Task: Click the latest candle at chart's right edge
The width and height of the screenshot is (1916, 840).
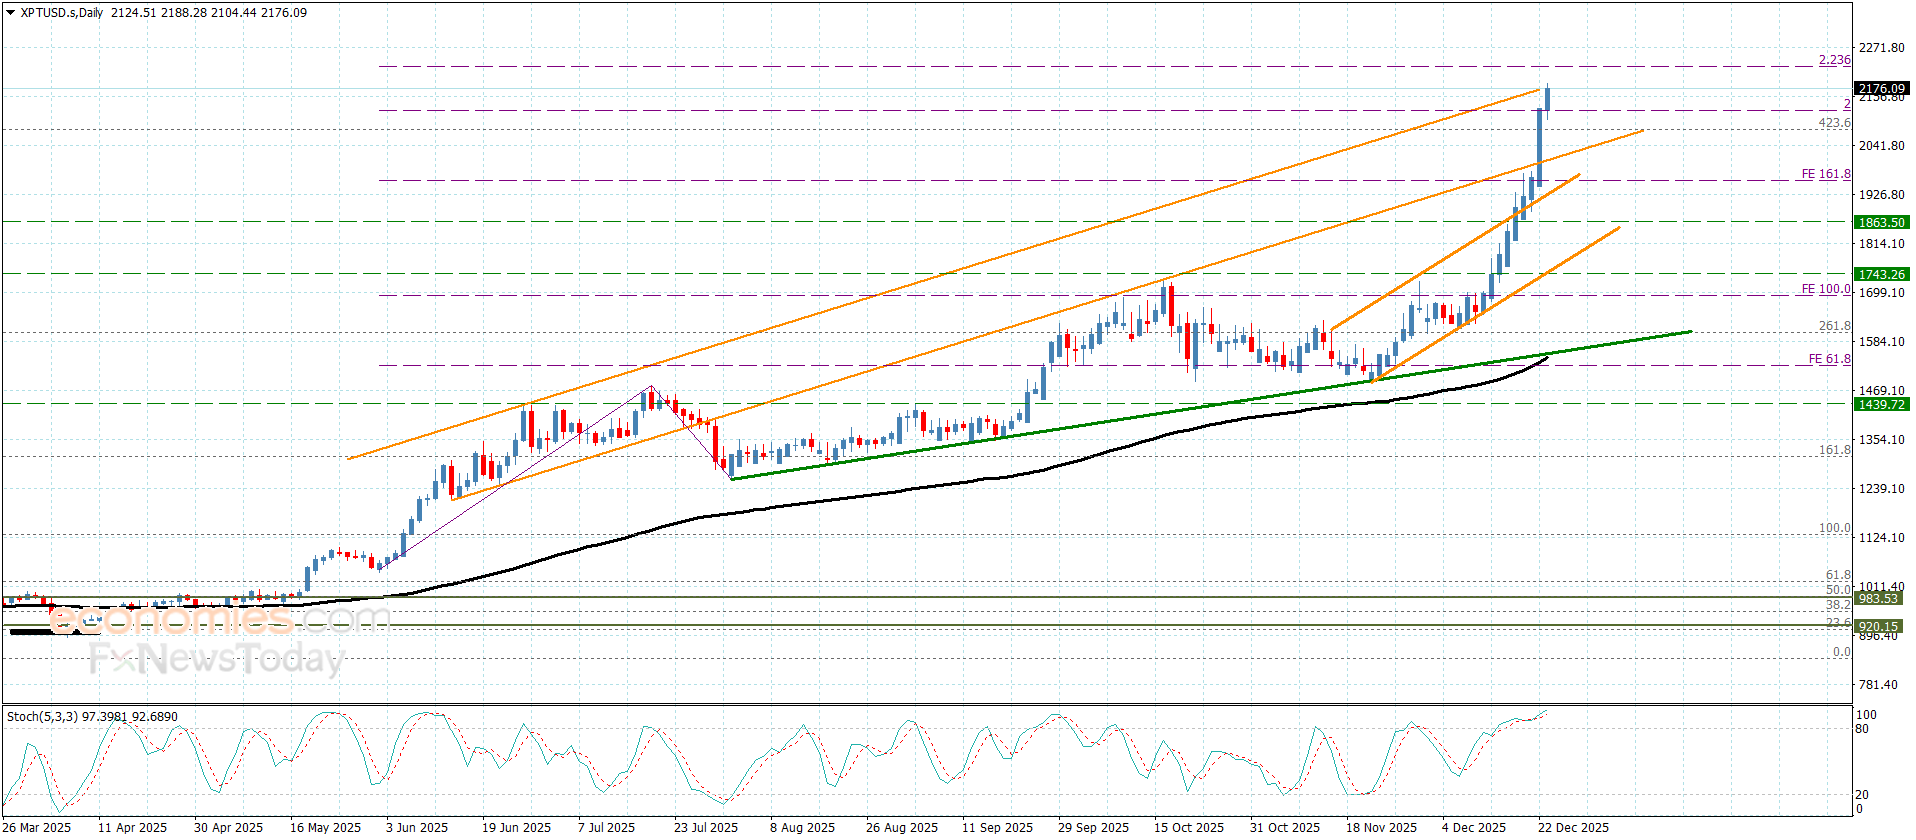Action: [x=1547, y=98]
